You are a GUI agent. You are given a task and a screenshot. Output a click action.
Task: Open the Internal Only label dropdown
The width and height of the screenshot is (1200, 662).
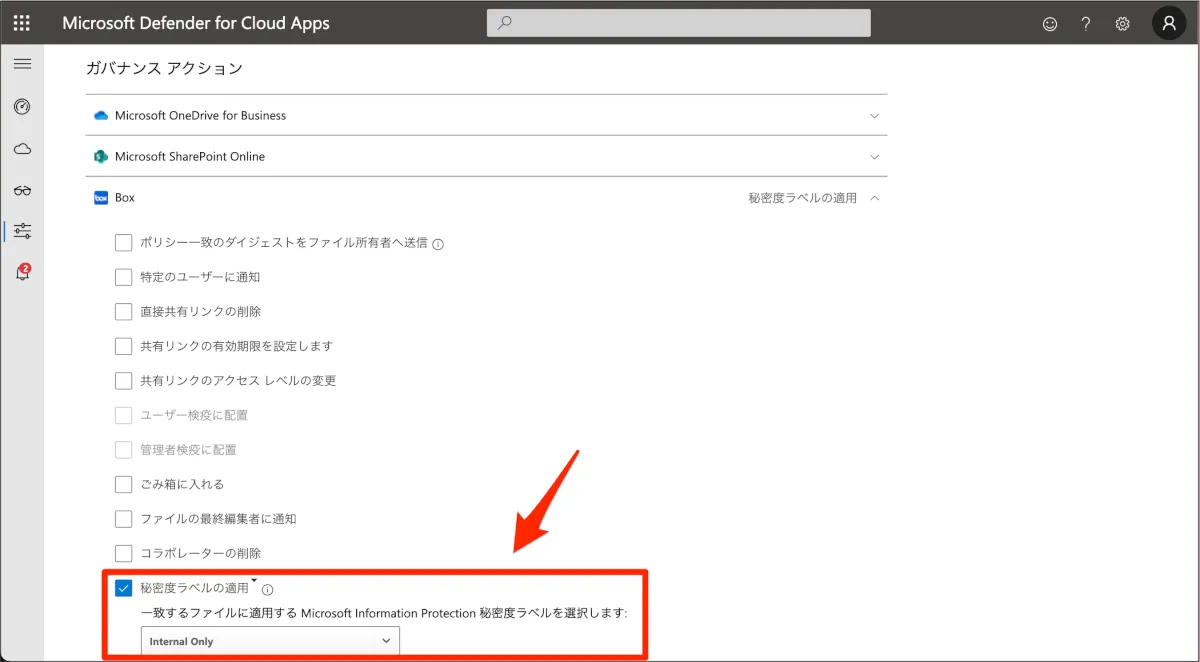point(270,641)
